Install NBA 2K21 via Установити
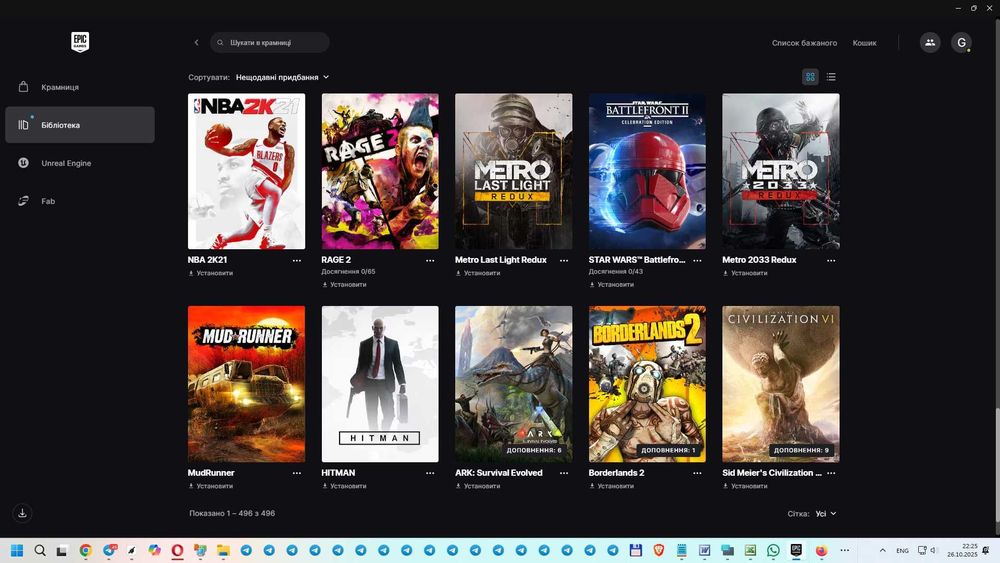Image resolution: width=1000 pixels, height=563 pixels. [210, 273]
